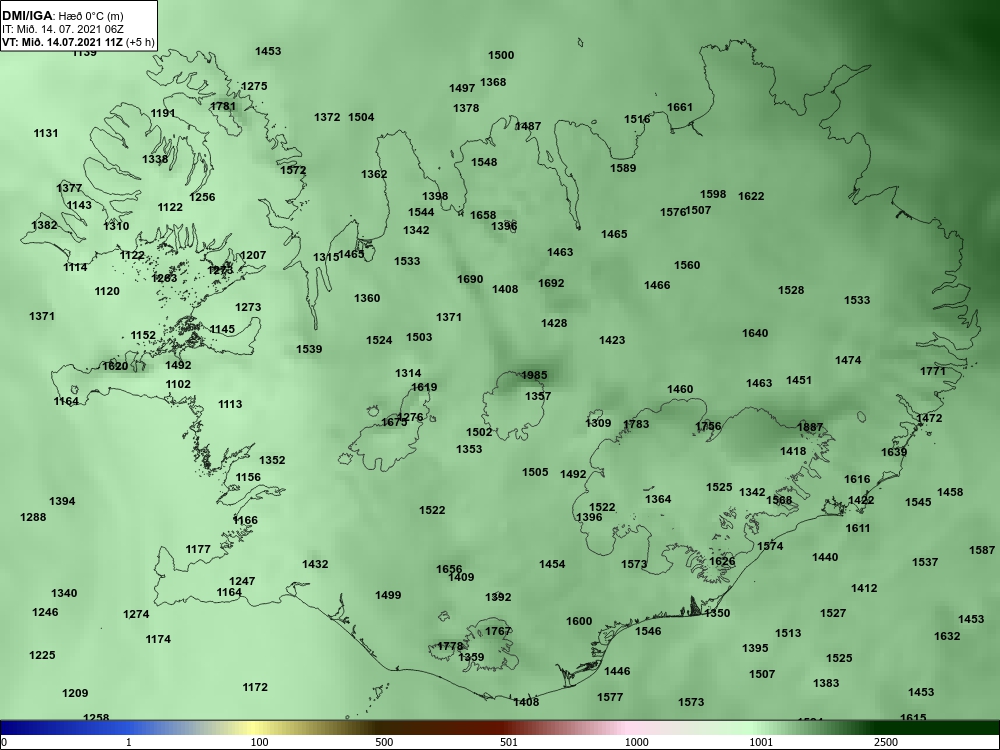Click the map value 1783
The width and height of the screenshot is (1000, 750).
(636, 424)
